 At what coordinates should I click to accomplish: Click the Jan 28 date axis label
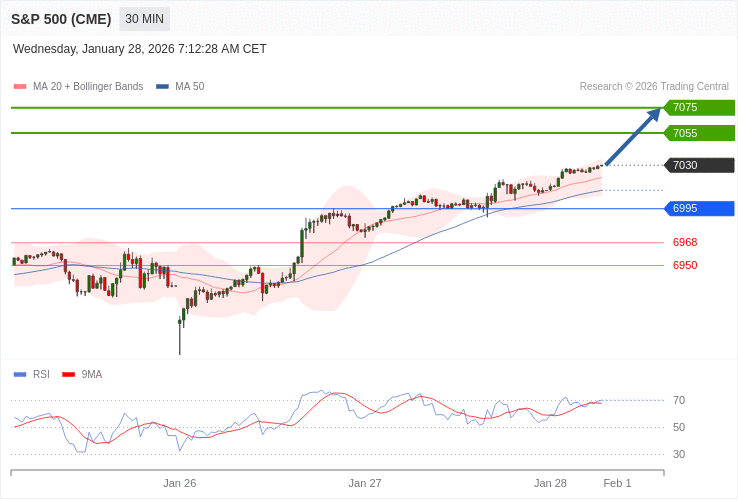[x=550, y=483]
